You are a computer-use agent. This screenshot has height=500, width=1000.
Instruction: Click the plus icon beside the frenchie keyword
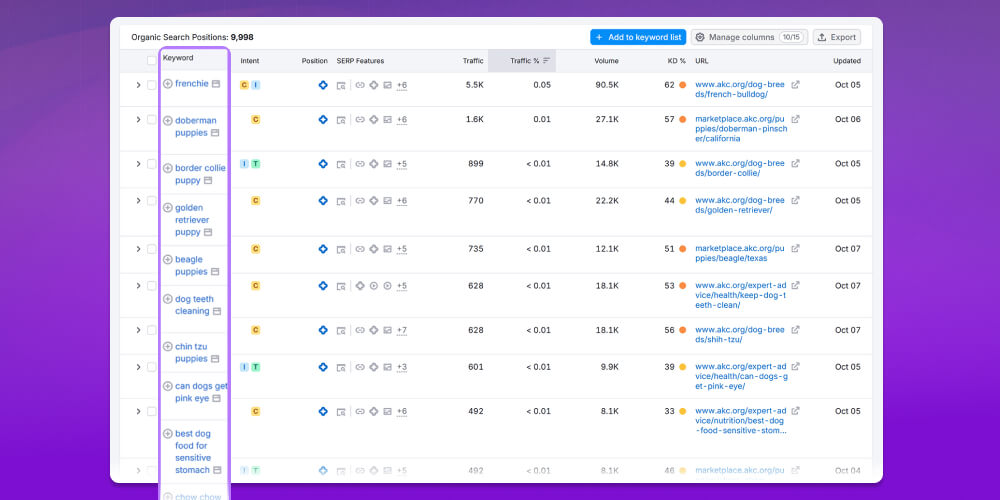(168, 84)
